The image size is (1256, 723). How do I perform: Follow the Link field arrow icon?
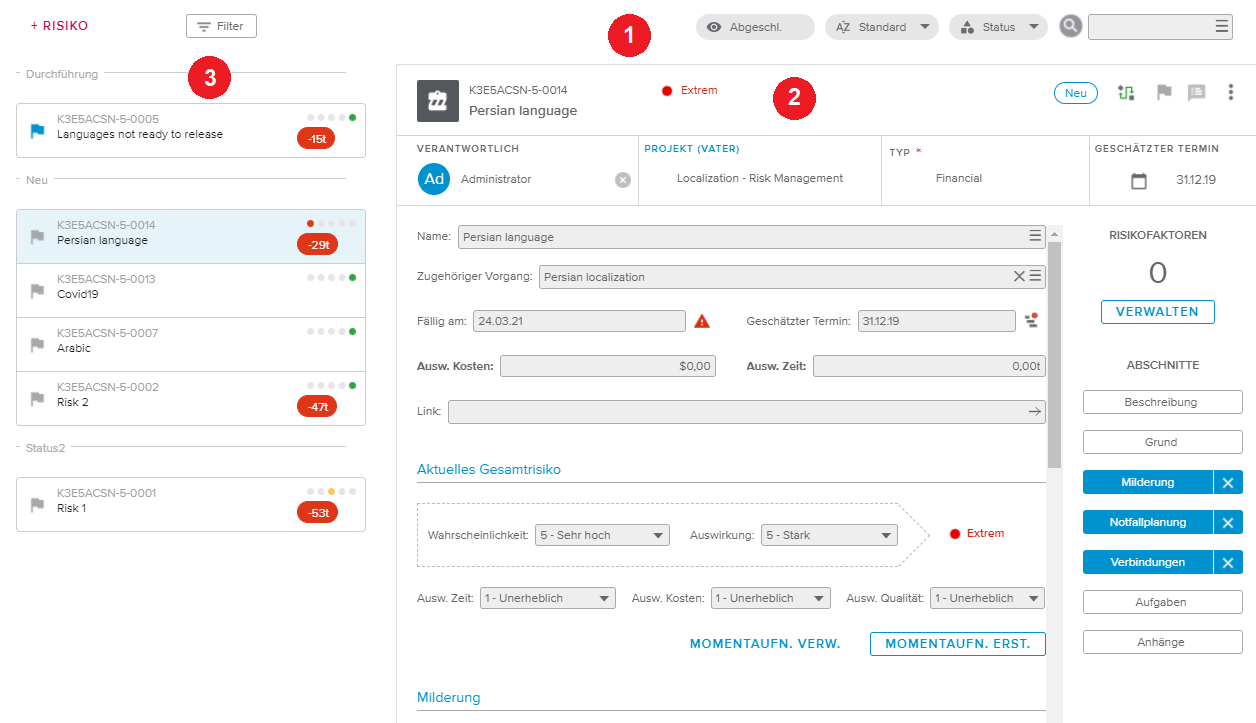point(1035,411)
